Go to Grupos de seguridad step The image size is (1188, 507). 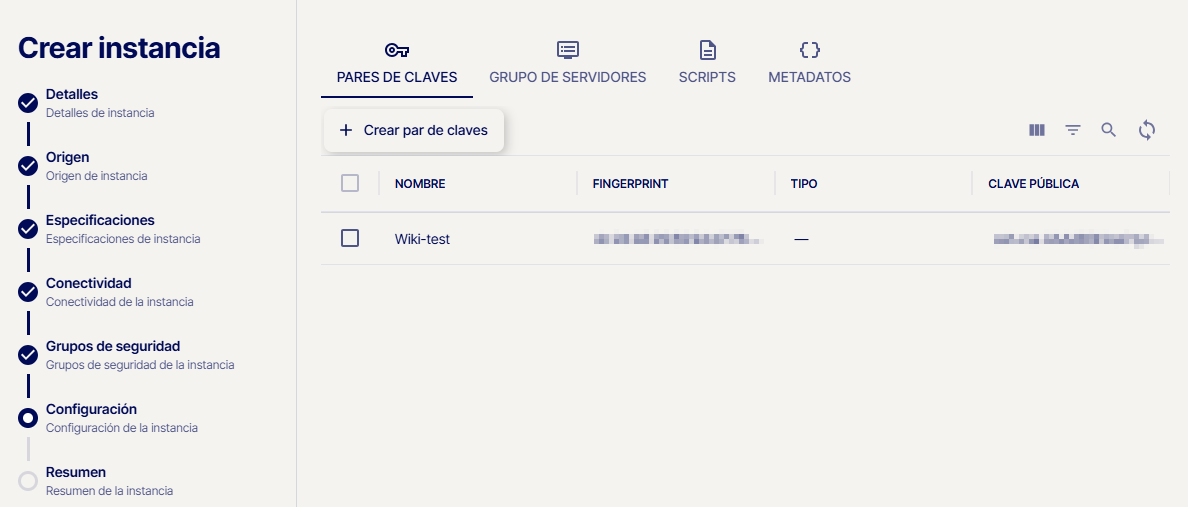(x=113, y=347)
